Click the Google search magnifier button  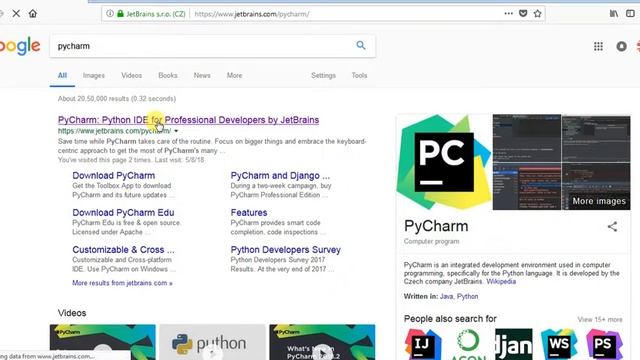[361, 45]
